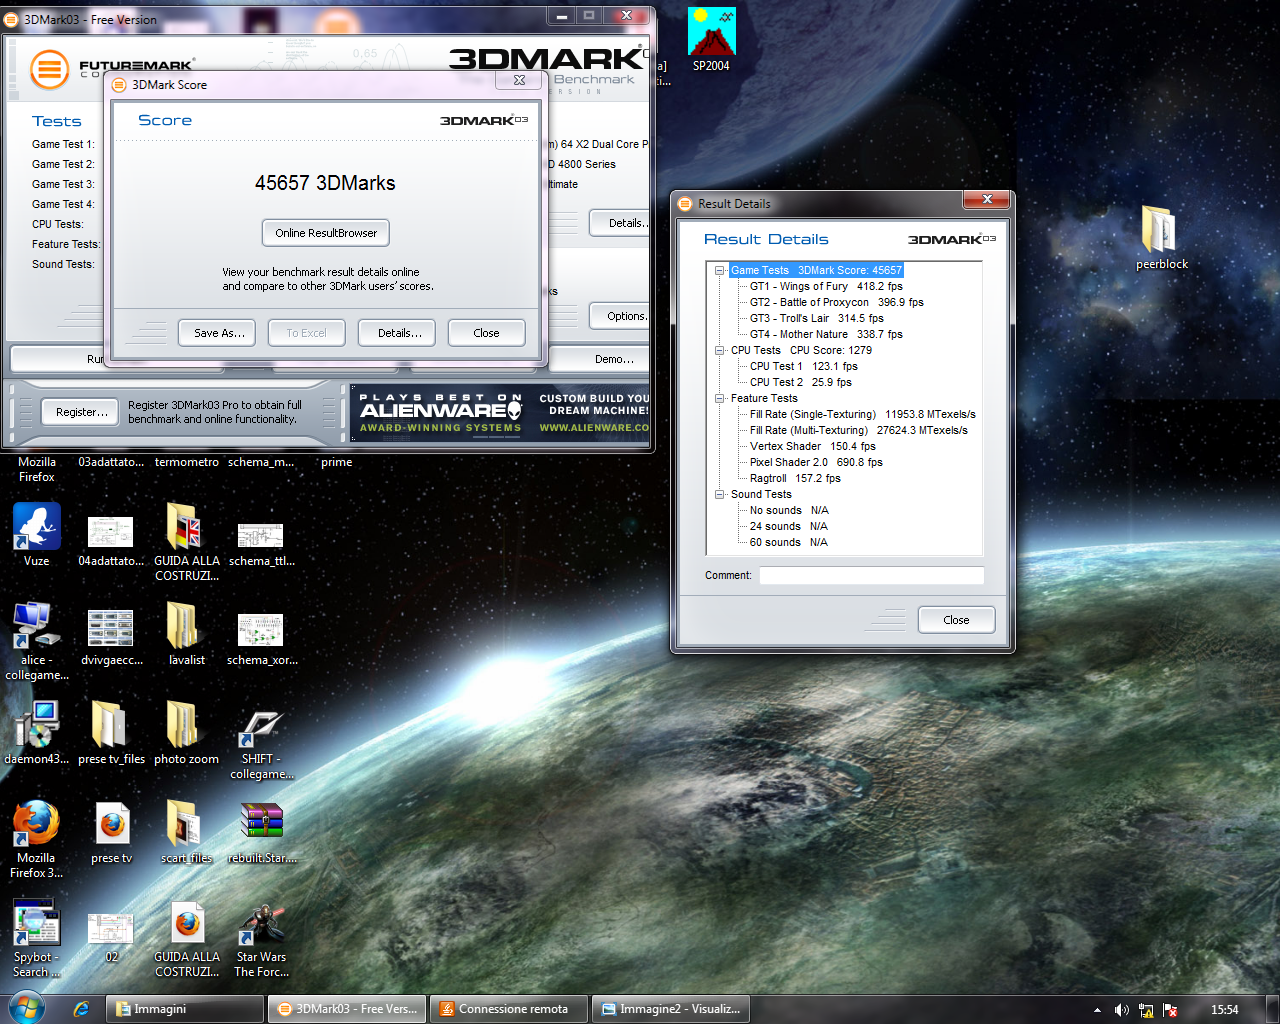Click the Details button in 3DMark03 main window

click(621, 223)
